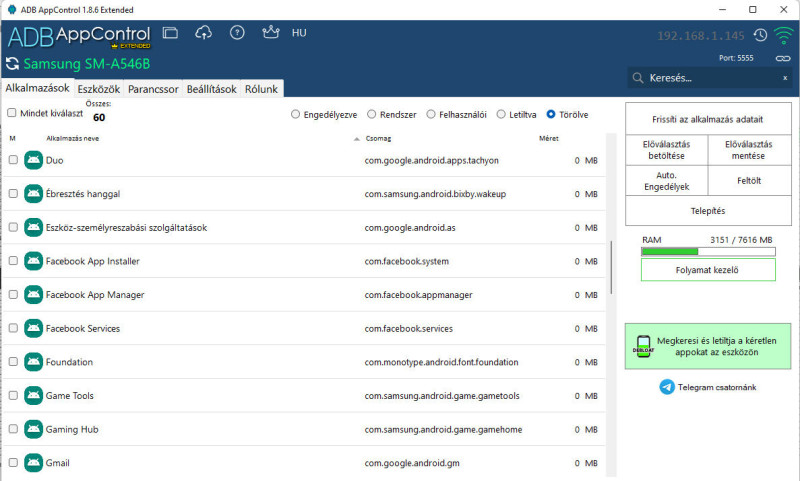Check the Ébresztés hanggal row checkbox

(13, 194)
